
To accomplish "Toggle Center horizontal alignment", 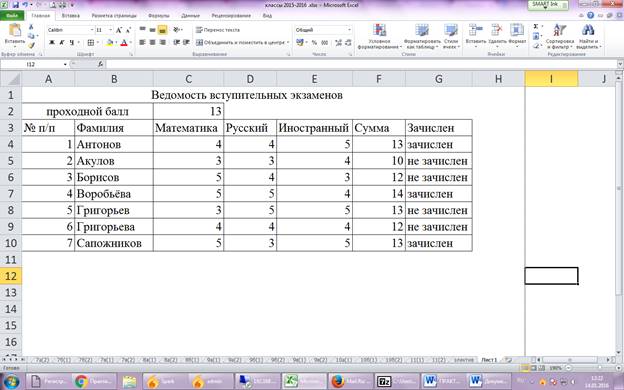I will point(152,42).
